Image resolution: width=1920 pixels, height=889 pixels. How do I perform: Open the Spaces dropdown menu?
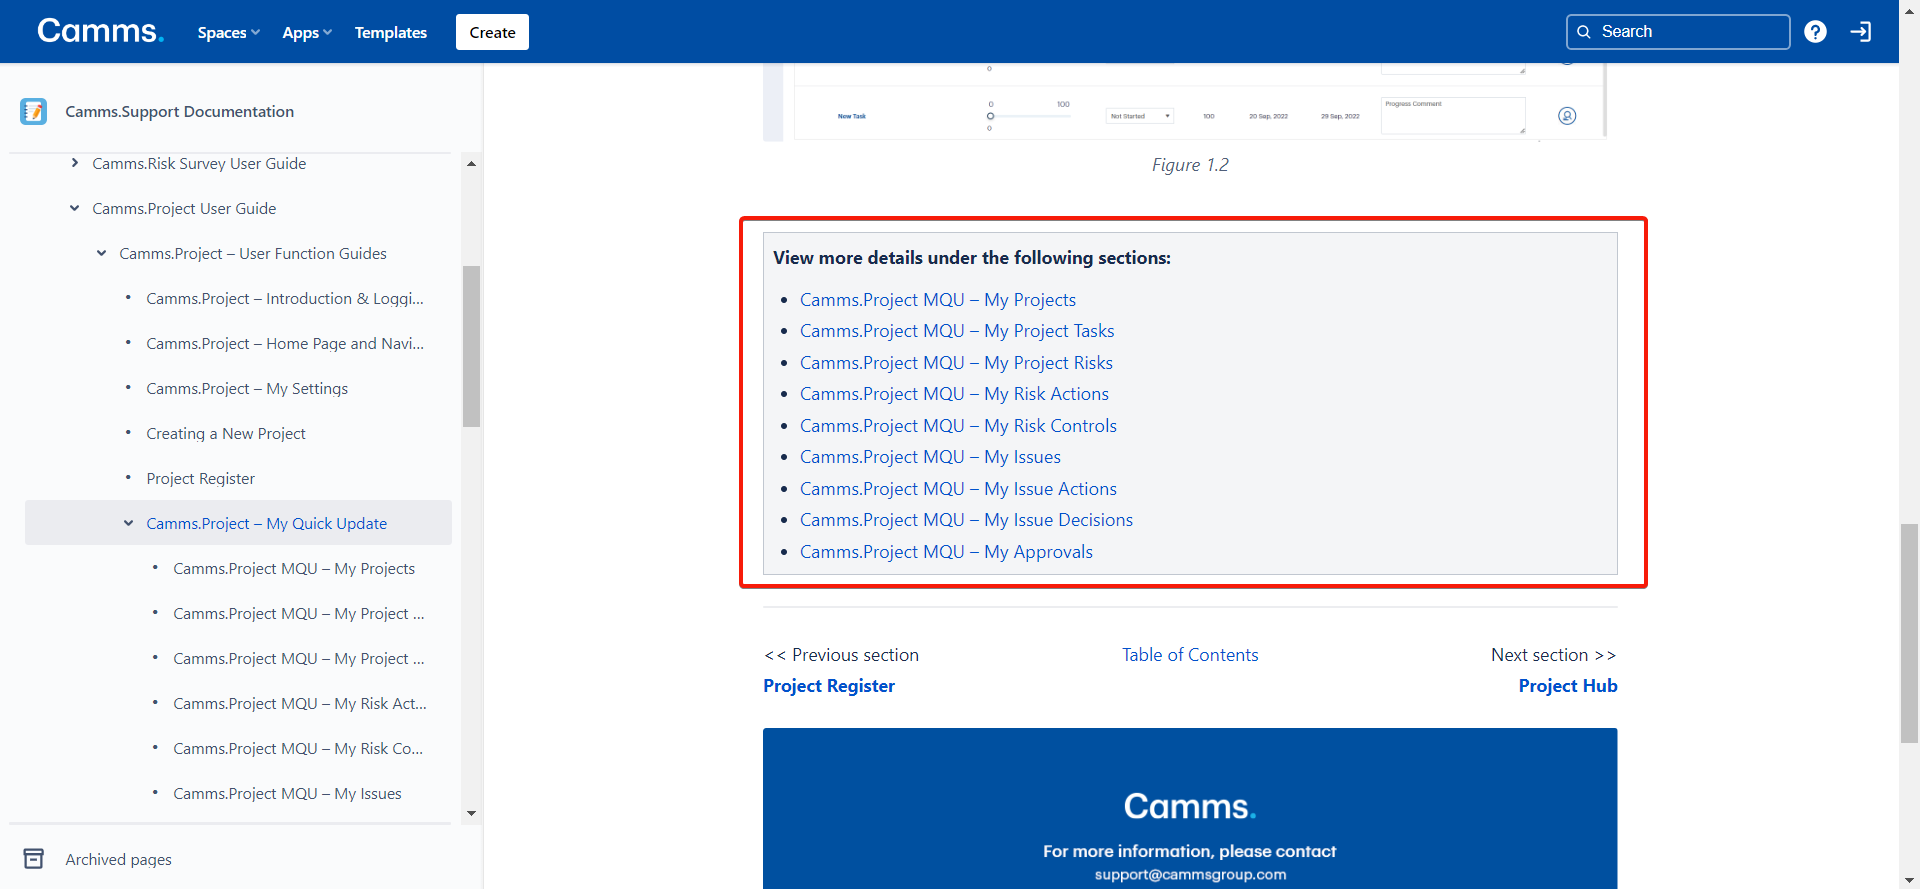(x=228, y=32)
